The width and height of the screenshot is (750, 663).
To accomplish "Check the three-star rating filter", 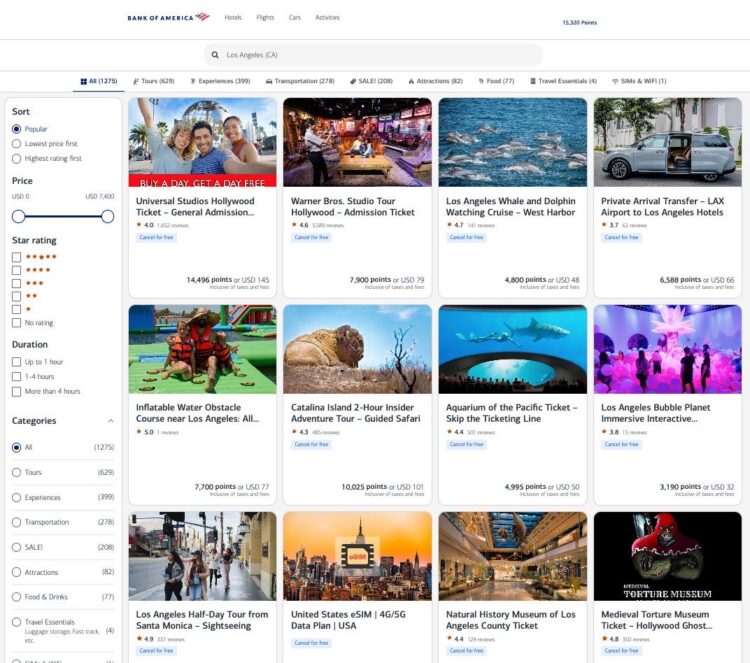I will 17,284.
